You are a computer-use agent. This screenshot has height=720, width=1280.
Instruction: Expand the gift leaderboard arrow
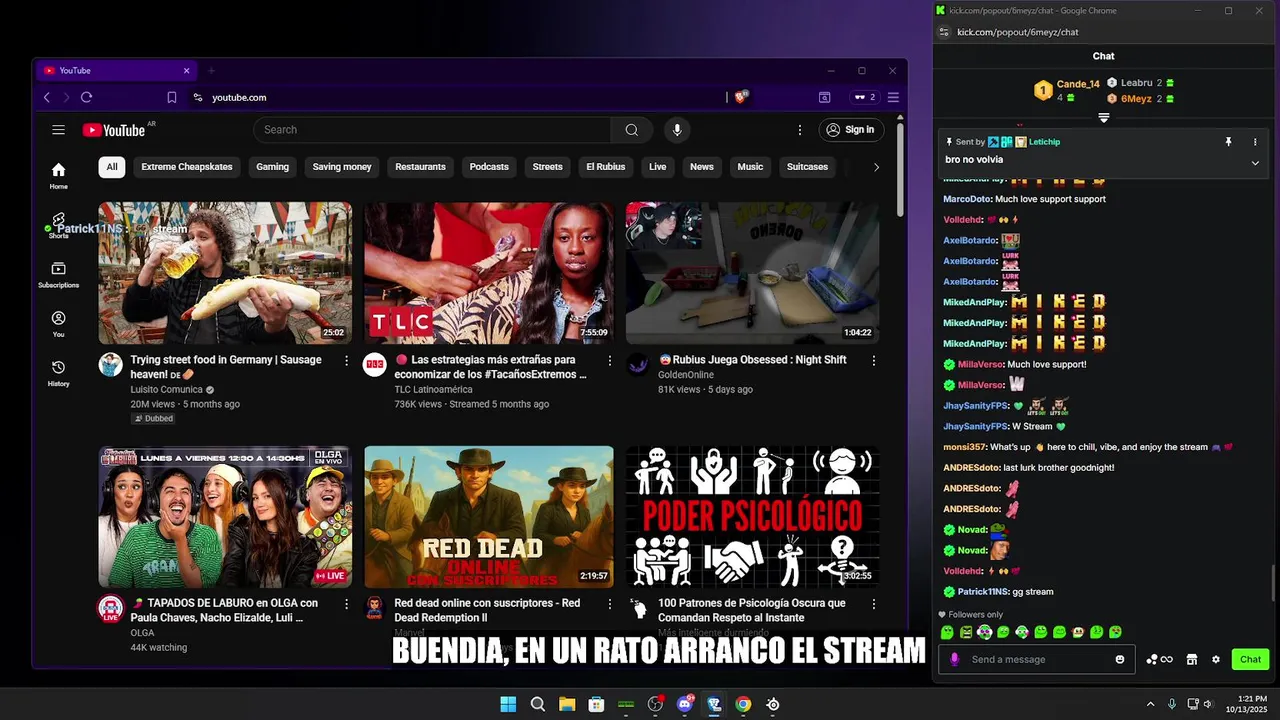(1104, 118)
